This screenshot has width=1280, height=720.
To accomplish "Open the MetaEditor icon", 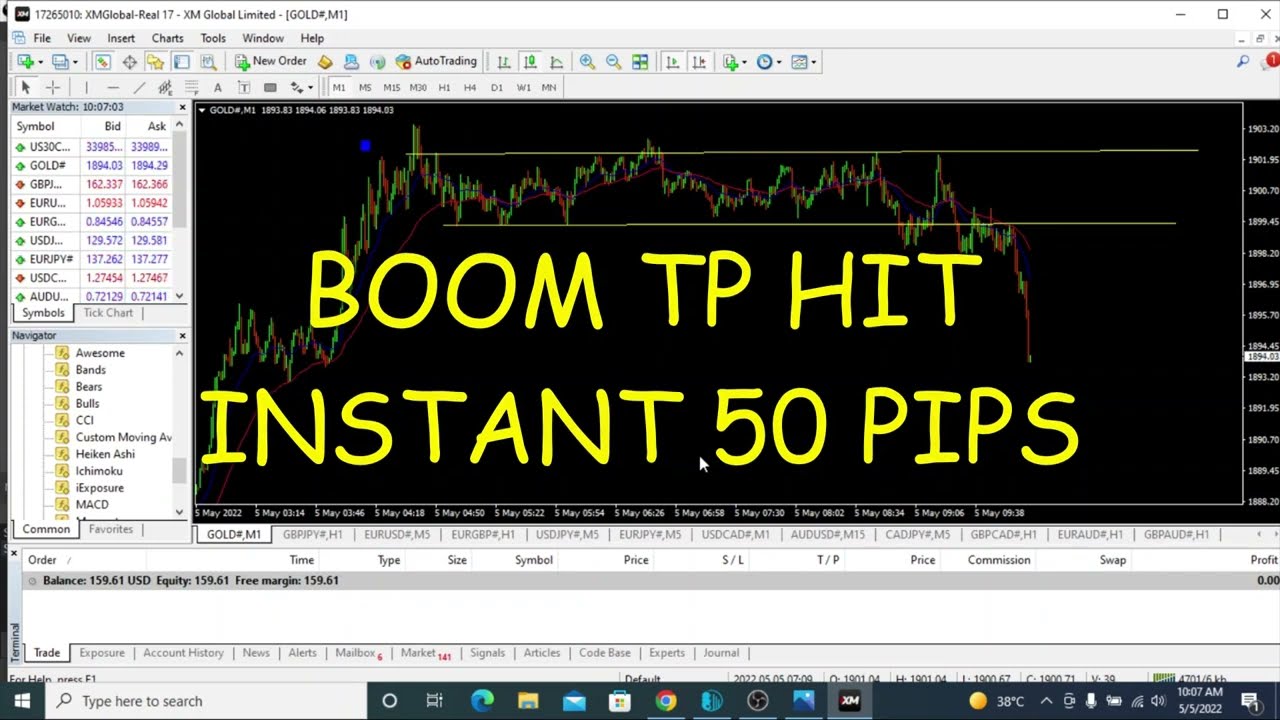I will pyautogui.click(x=325, y=62).
